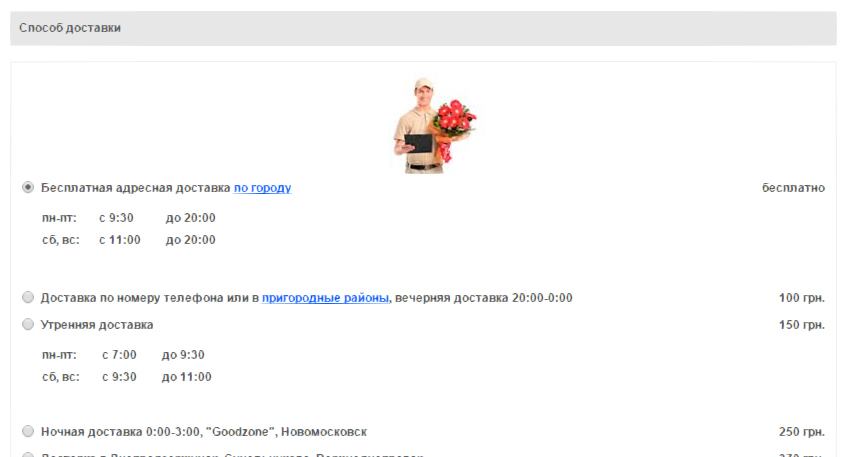
Task: Select the Утренняя доставка radio button
Action: (x=28, y=324)
